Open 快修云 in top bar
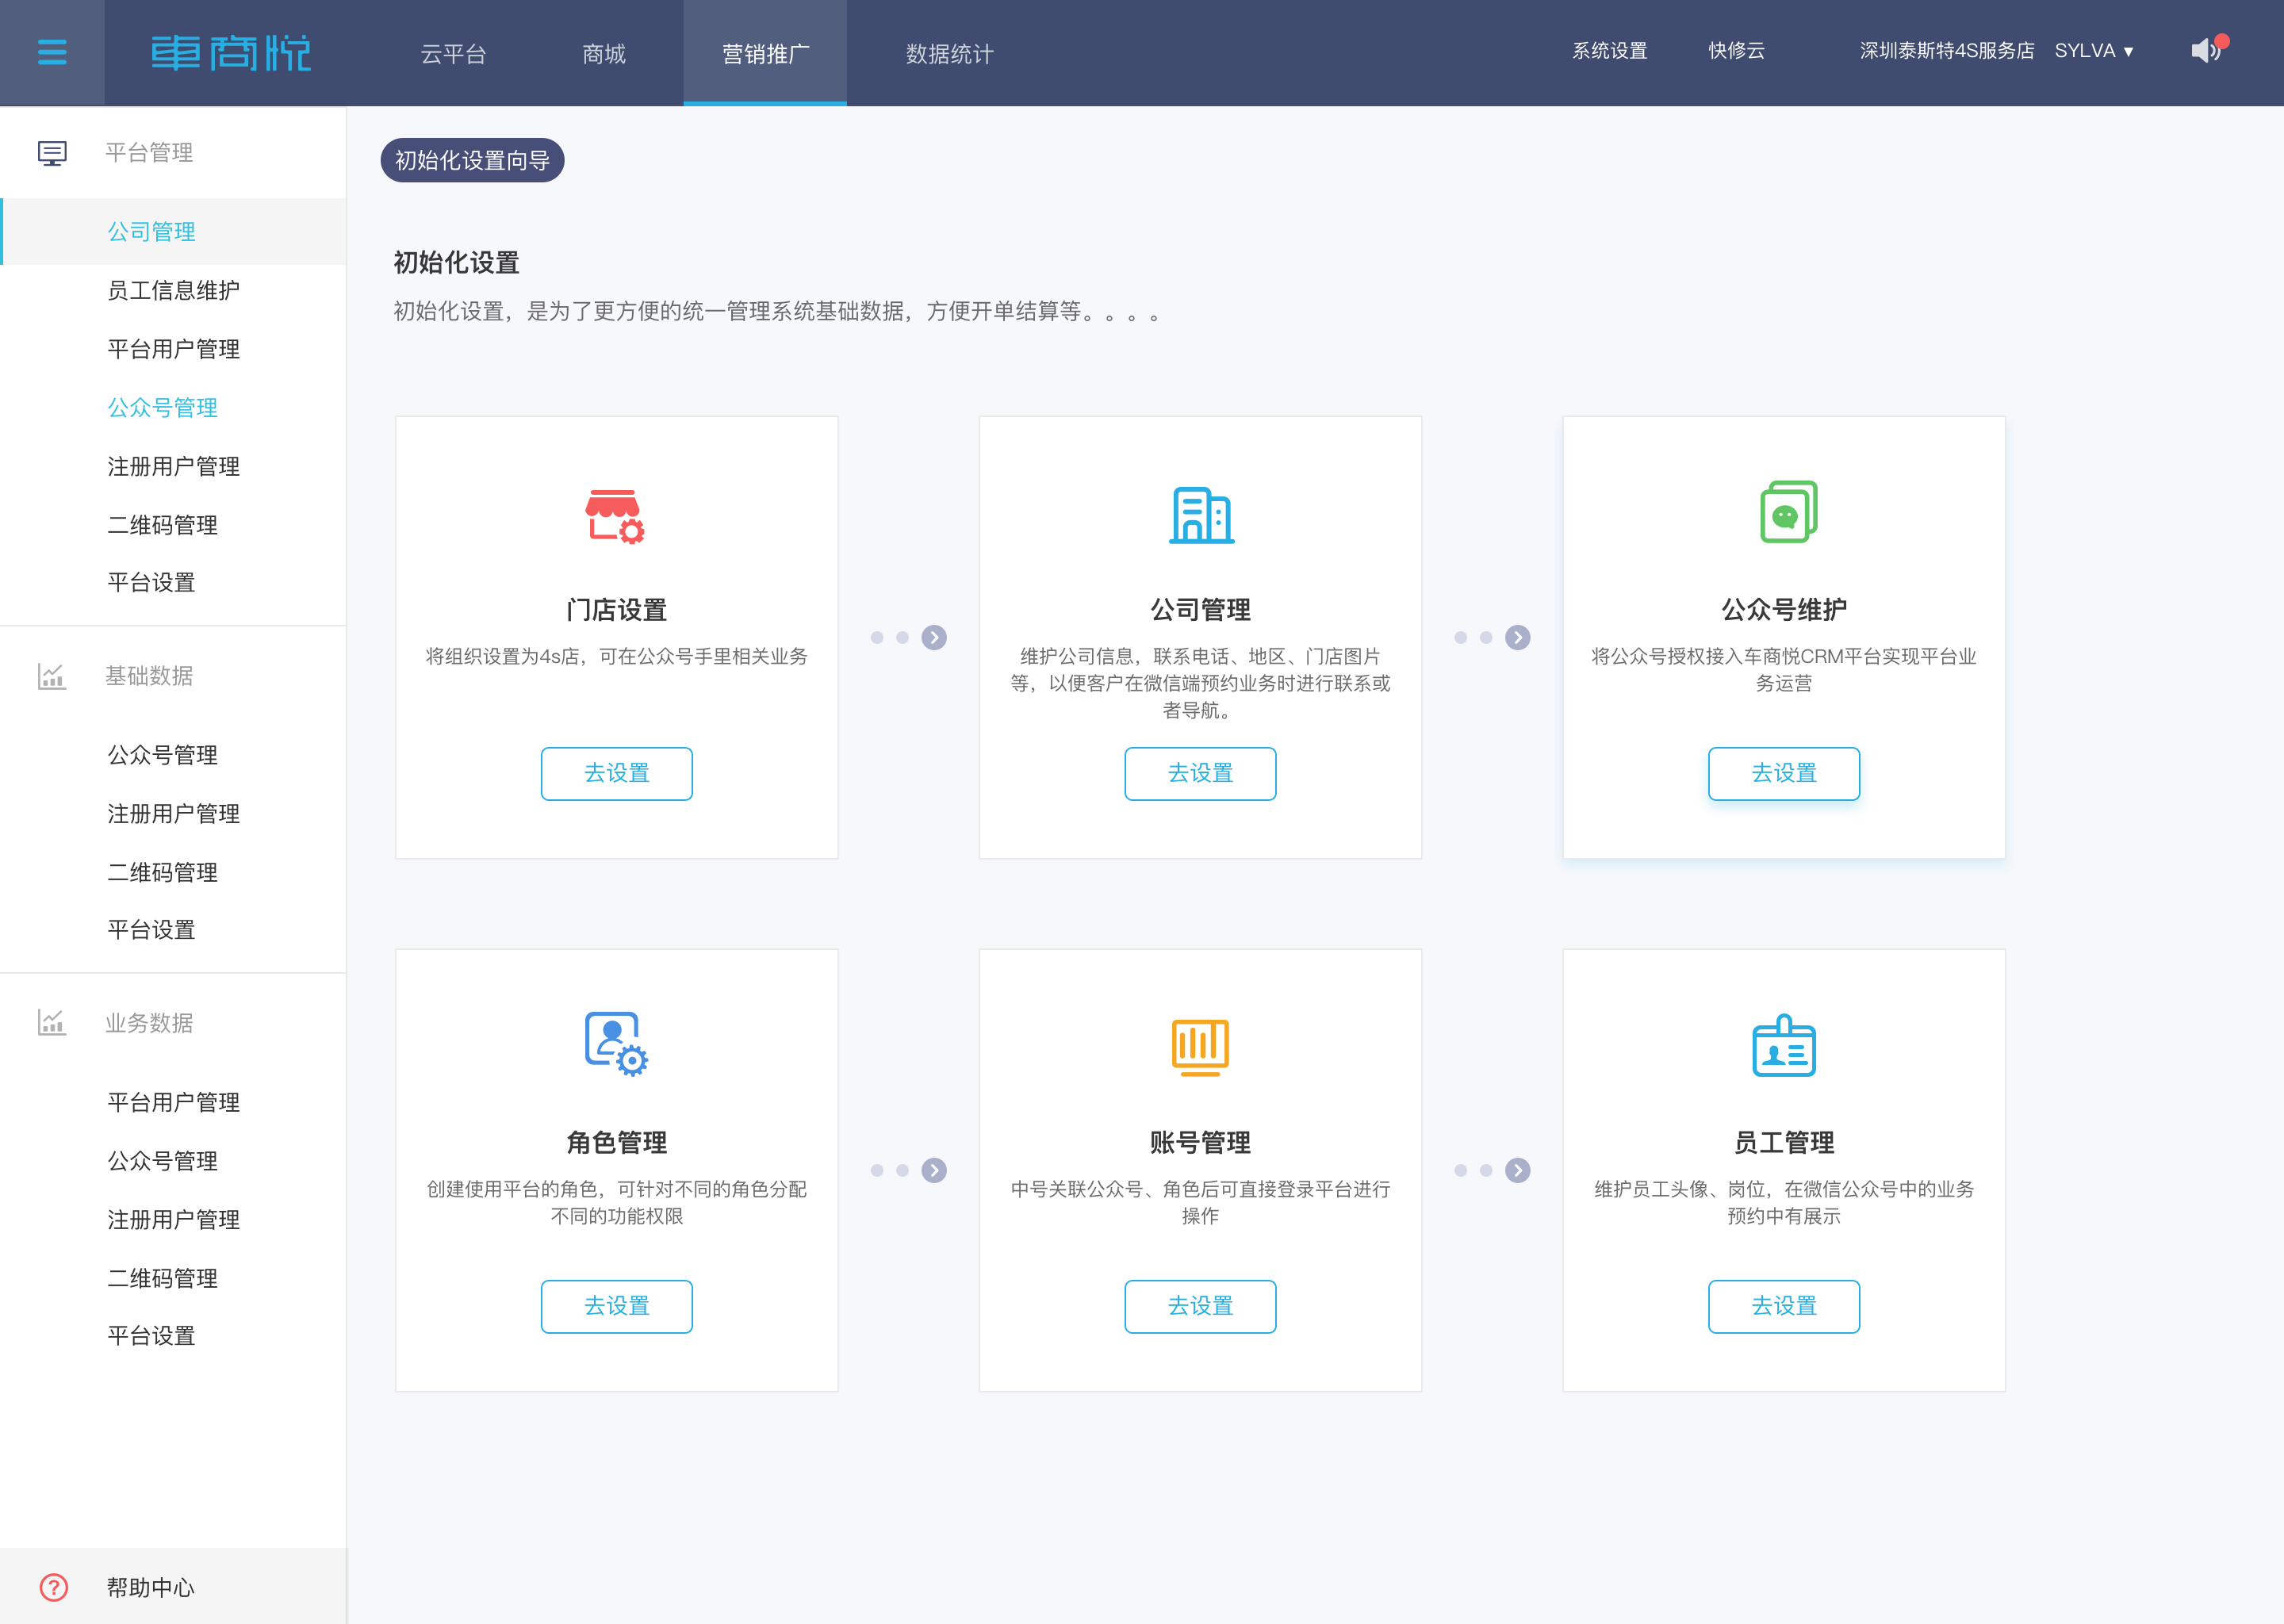 click(x=1737, y=51)
